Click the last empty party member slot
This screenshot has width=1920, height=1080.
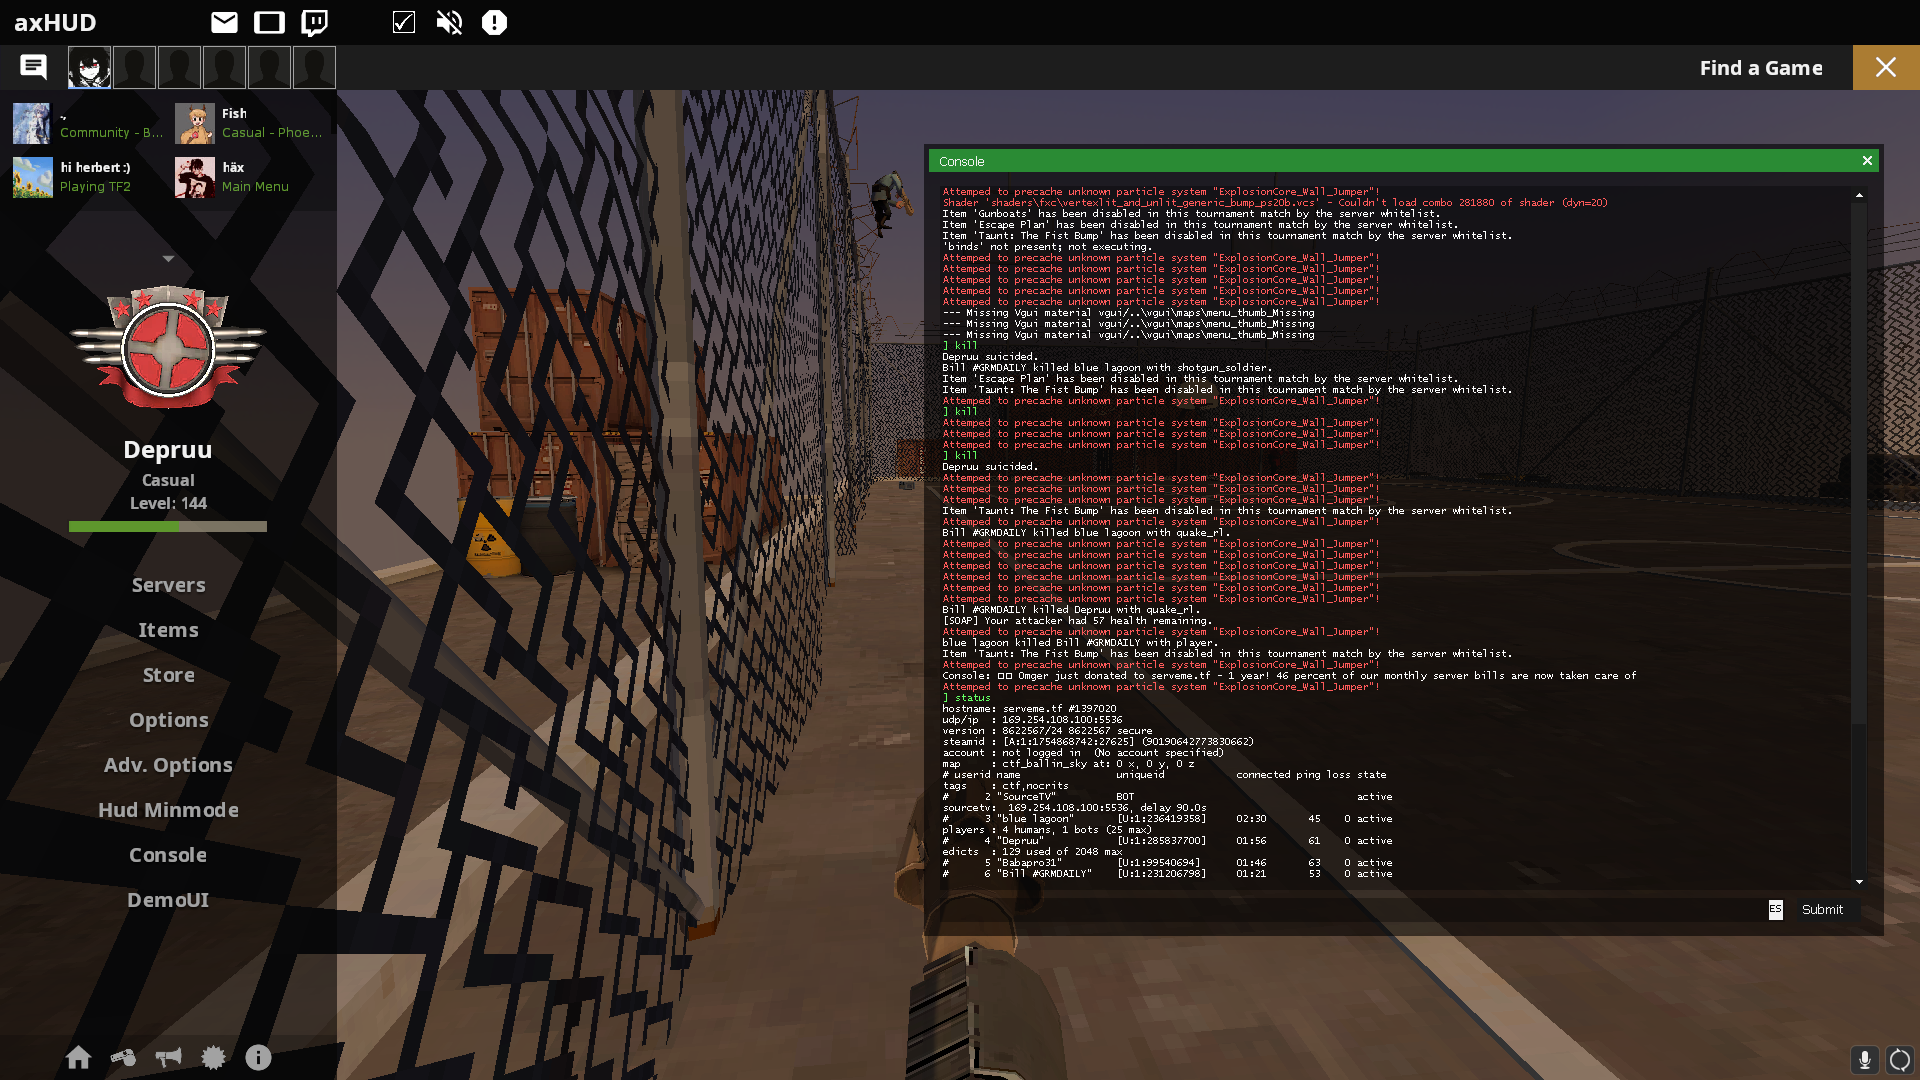point(314,68)
